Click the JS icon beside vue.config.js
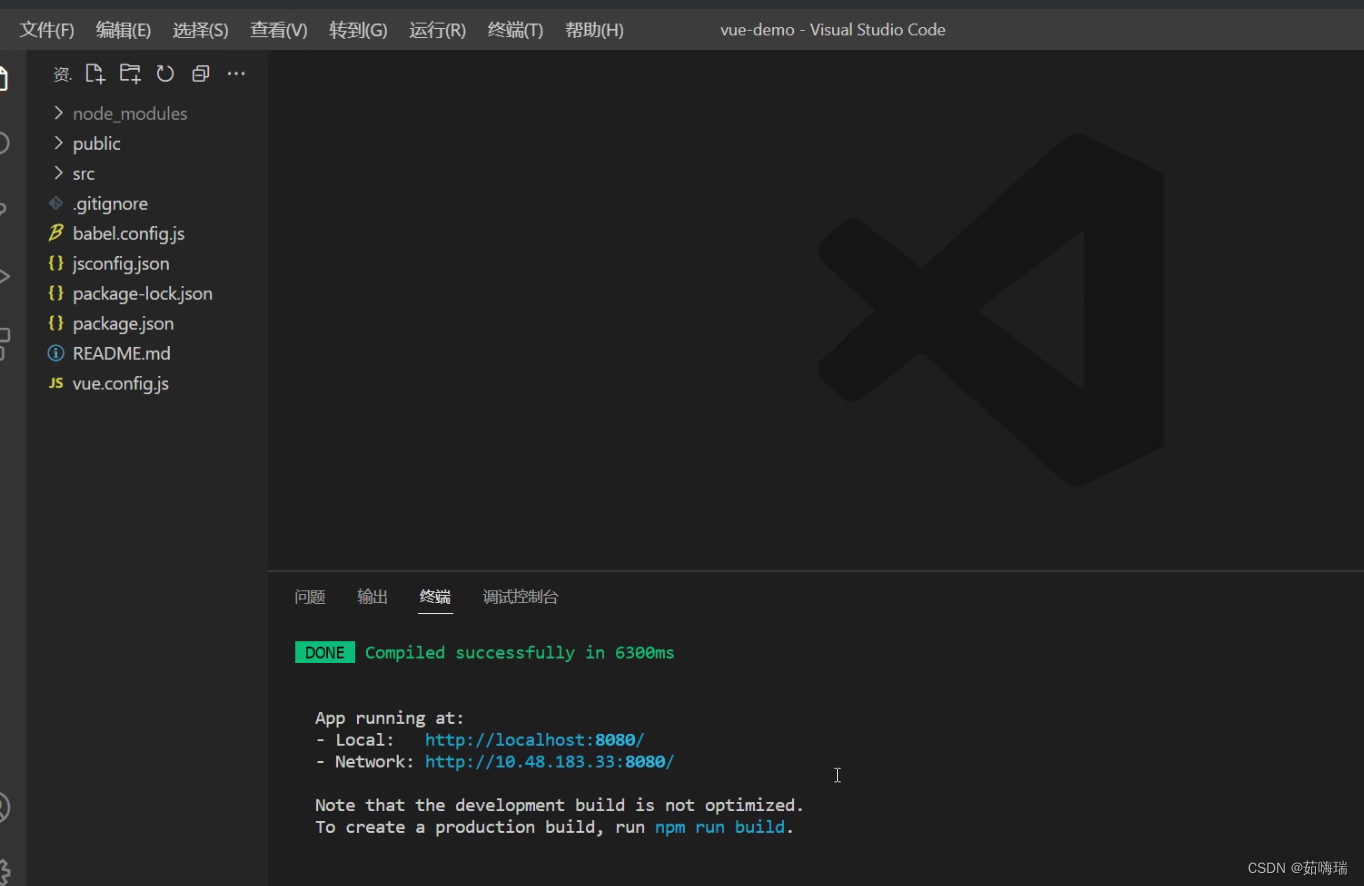The width and height of the screenshot is (1364, 886). [56, 383]
